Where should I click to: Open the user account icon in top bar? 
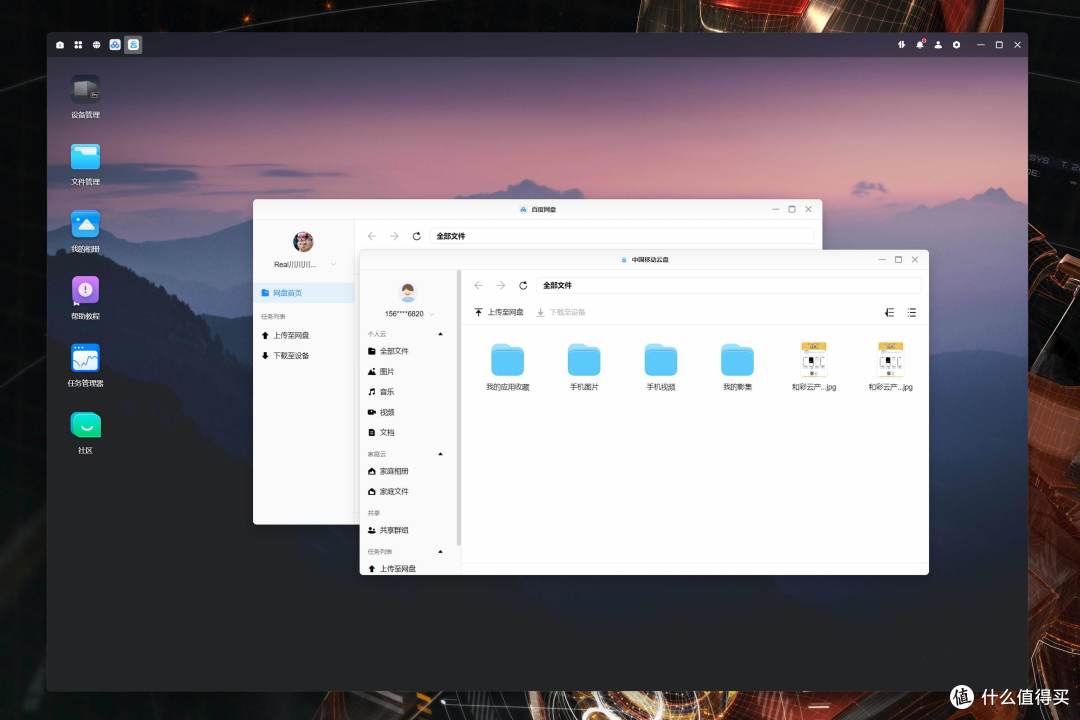(x=938, y=45)
